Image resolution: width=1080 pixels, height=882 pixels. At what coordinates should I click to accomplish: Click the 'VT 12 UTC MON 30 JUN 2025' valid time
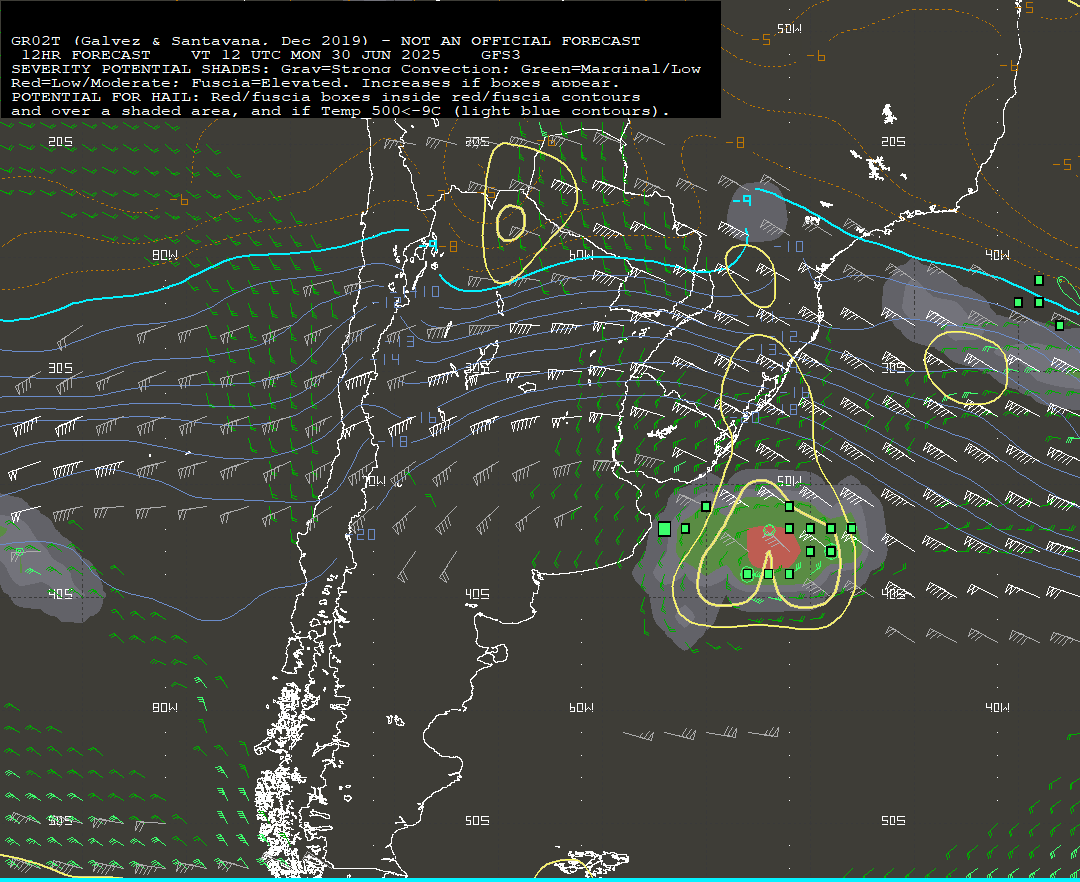click(x=315, y=55)
